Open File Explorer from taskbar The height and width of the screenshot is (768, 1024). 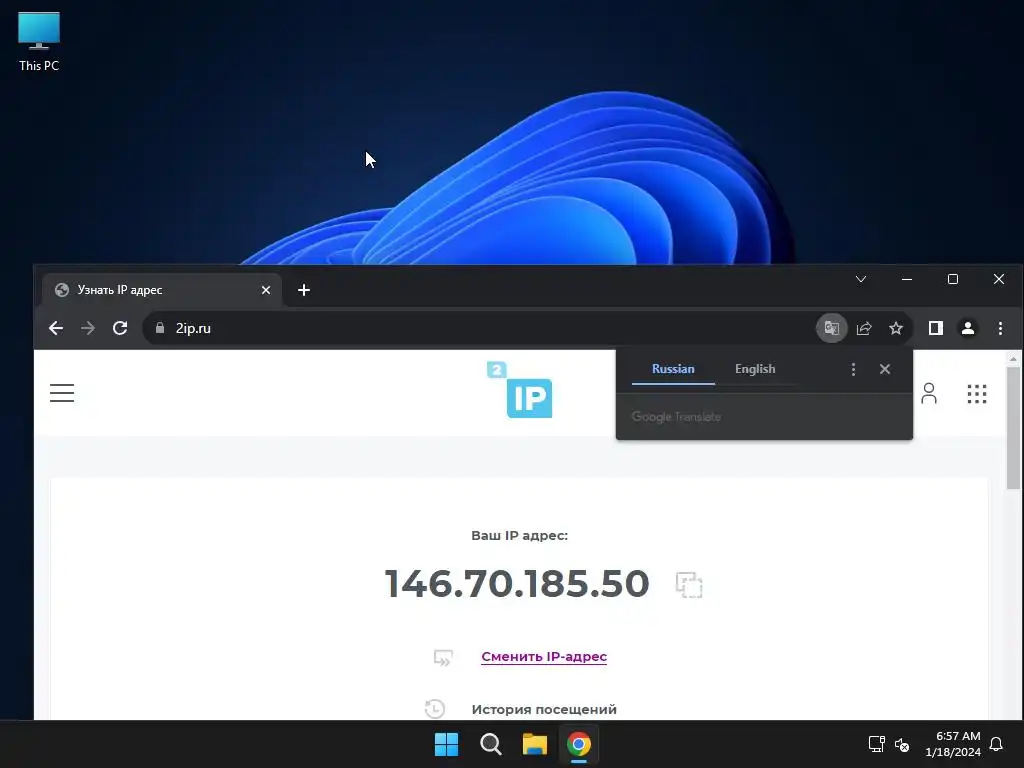(x=534, y=744)
